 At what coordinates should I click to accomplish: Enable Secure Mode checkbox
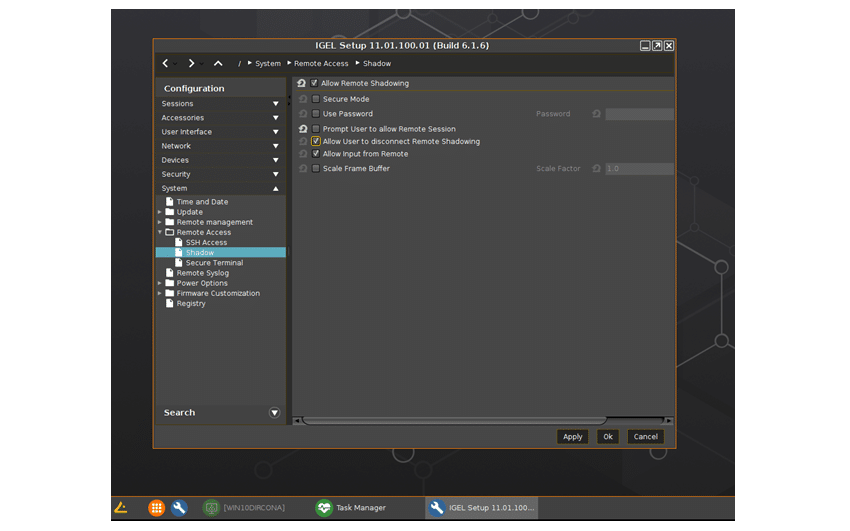[x=316, y=99]
